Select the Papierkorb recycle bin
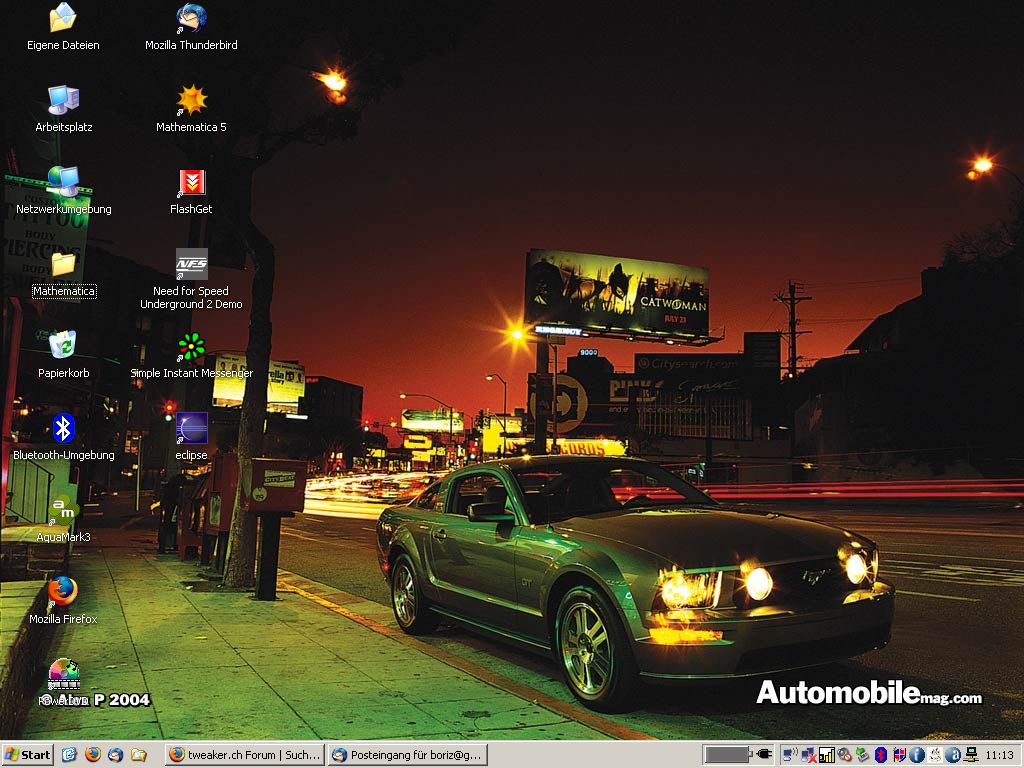Viewport: 1024px width, 768px height. pos(63,355)
